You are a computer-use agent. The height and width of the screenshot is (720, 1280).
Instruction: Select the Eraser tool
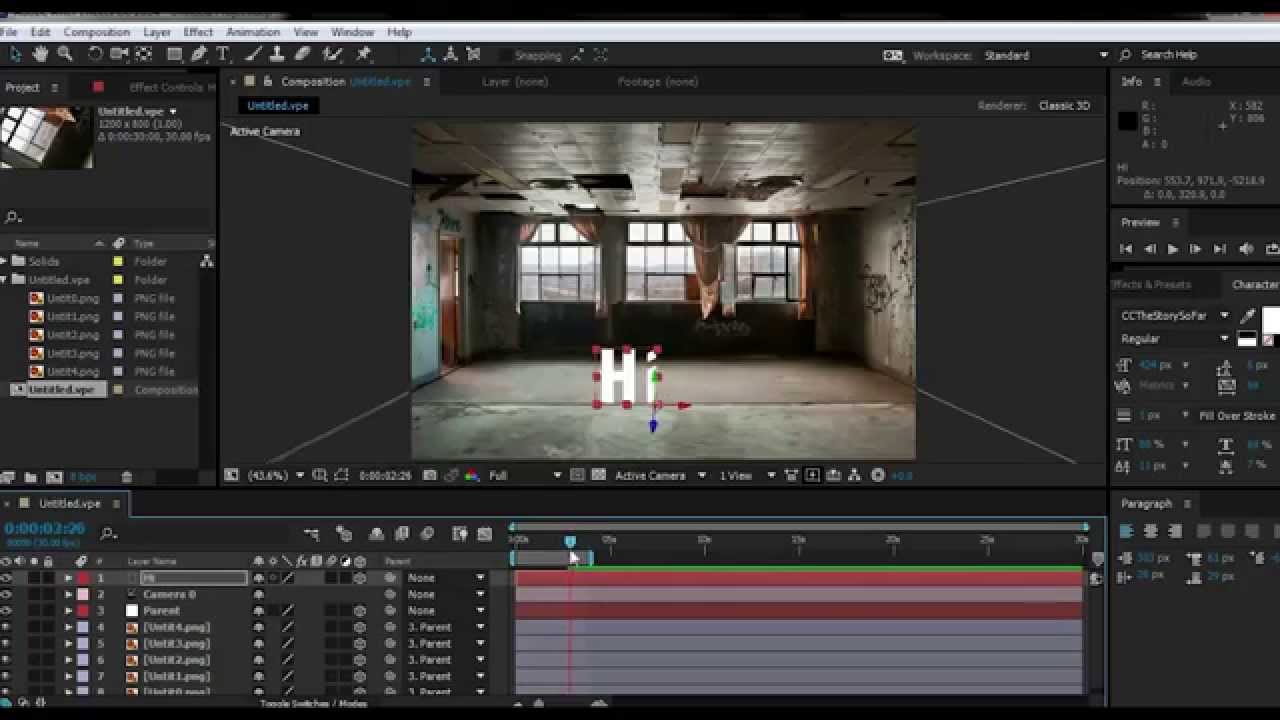303,54
